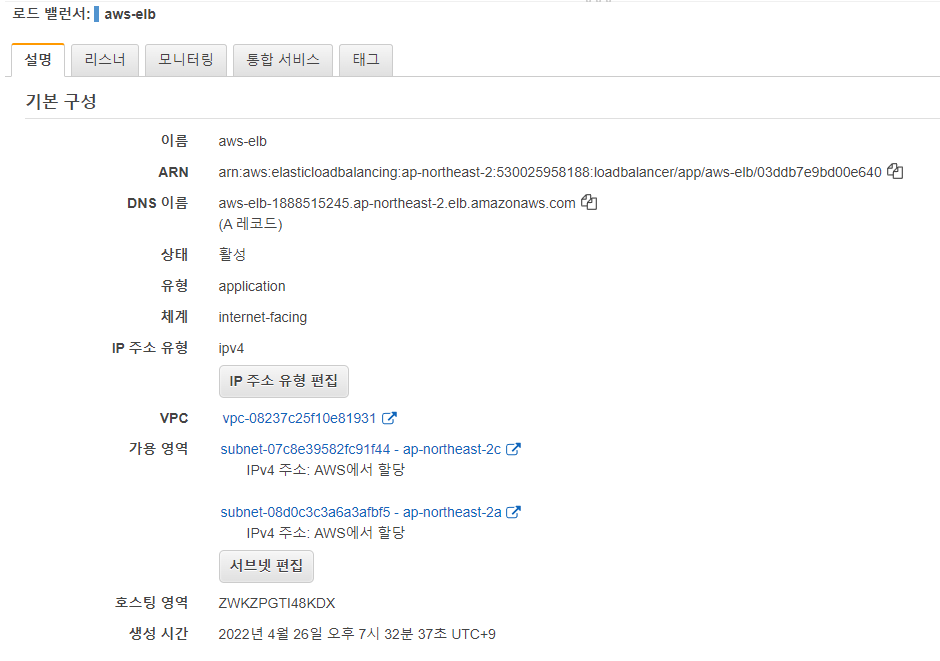
Task: Click the aws-elb name value in 이름 row
Action: tap(242, 141)
